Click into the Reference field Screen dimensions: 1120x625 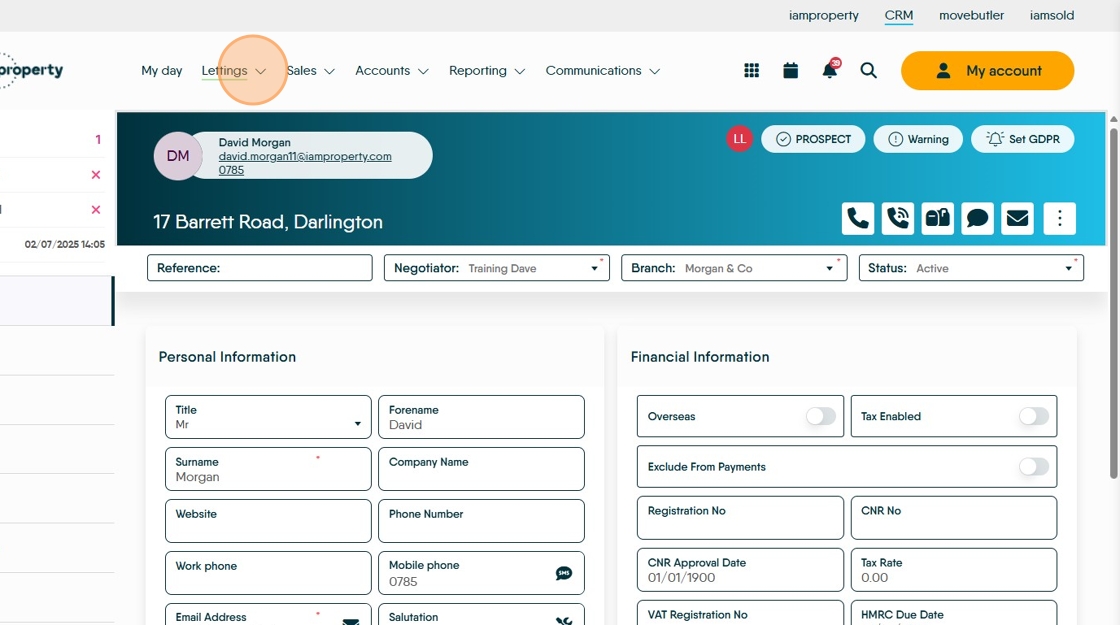coord(260,268)
